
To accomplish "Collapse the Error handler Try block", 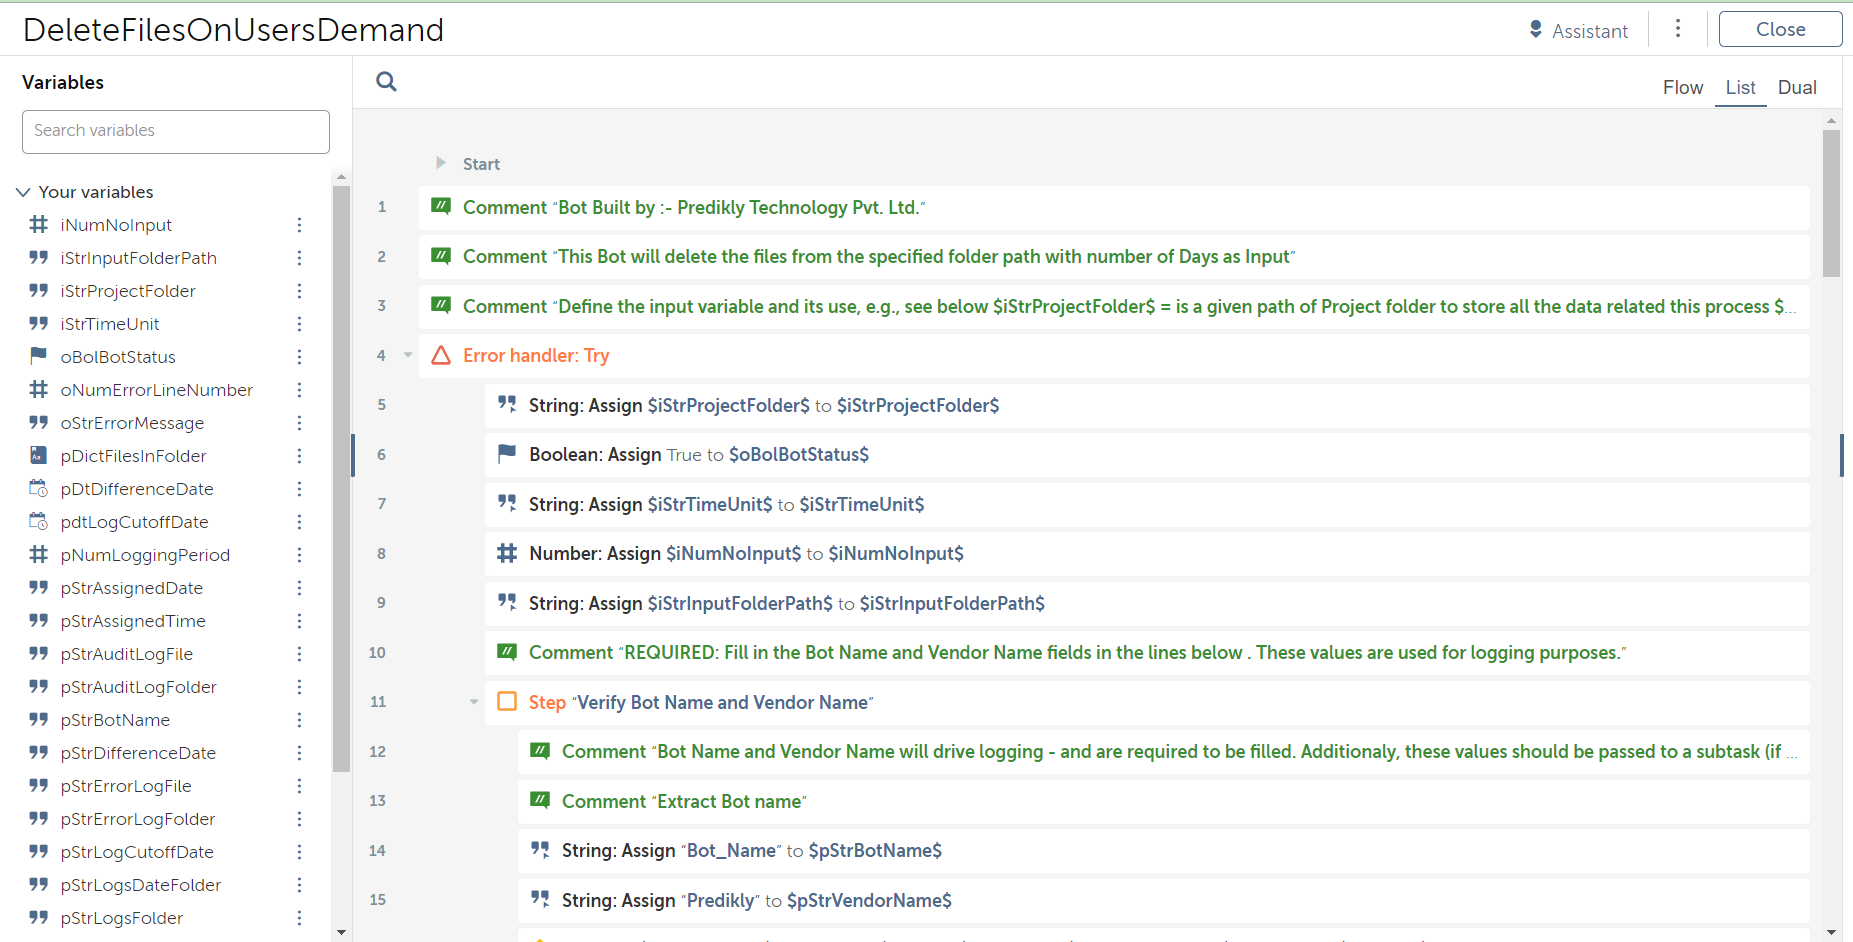I will tap(408, 355).
